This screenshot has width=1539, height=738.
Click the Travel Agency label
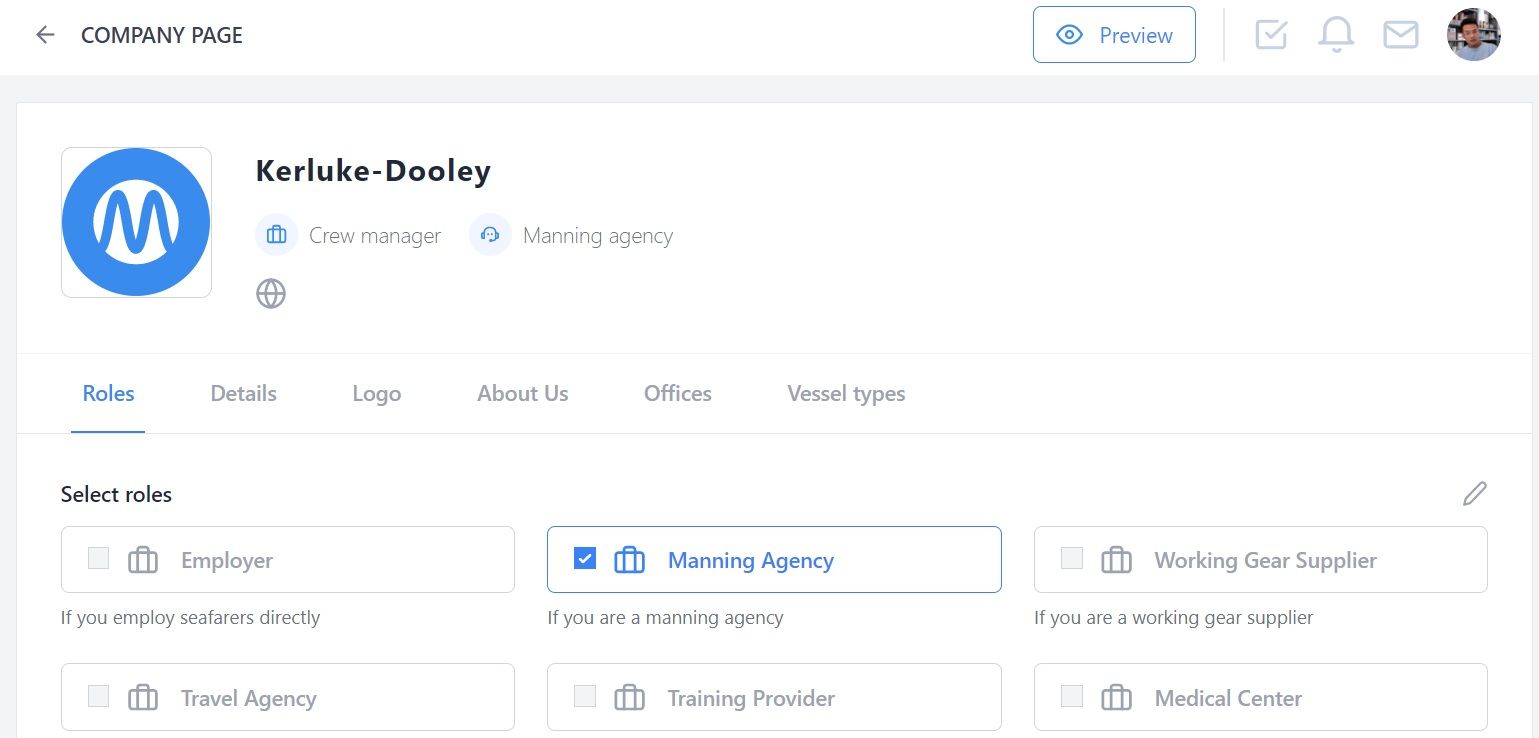[x=249, y=698]
